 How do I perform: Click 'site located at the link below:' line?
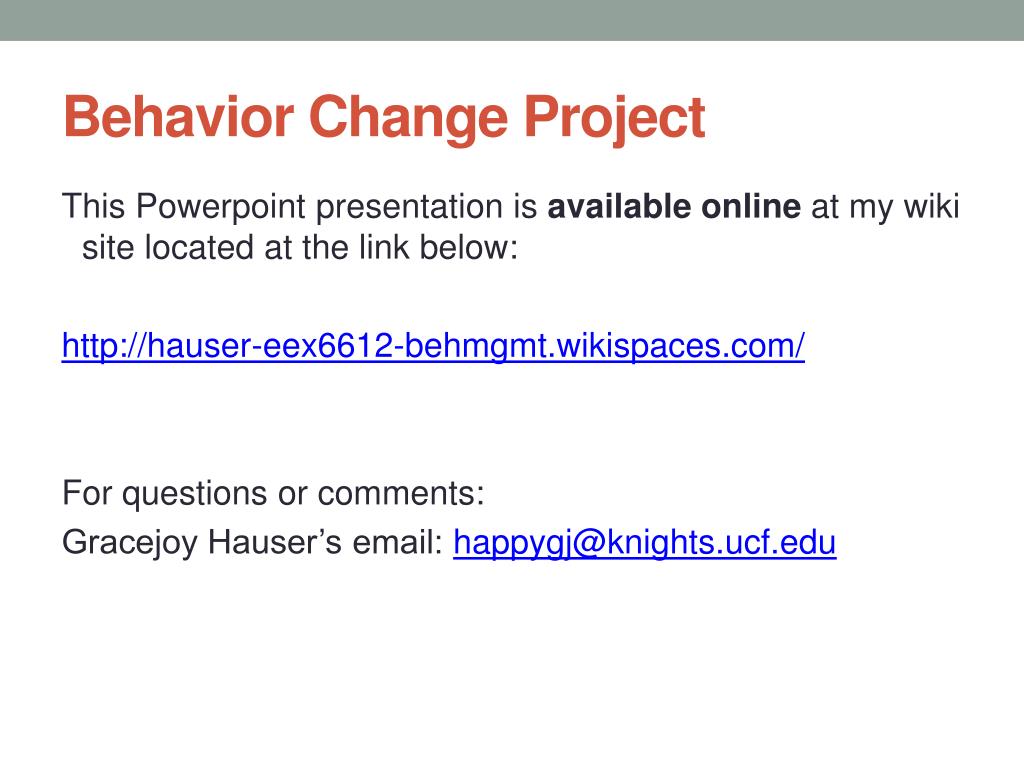(x=300, y=248)
